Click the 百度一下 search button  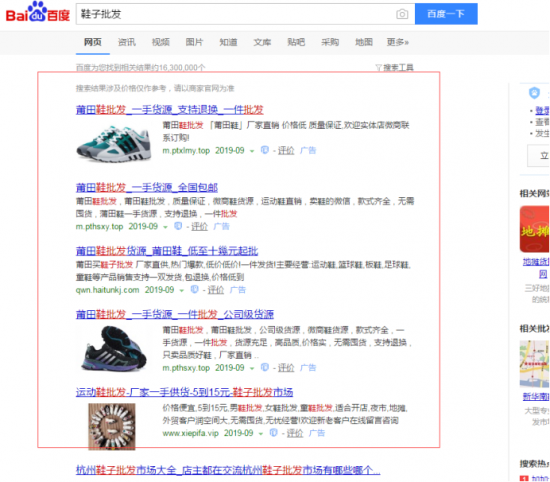tap(446, 14)
